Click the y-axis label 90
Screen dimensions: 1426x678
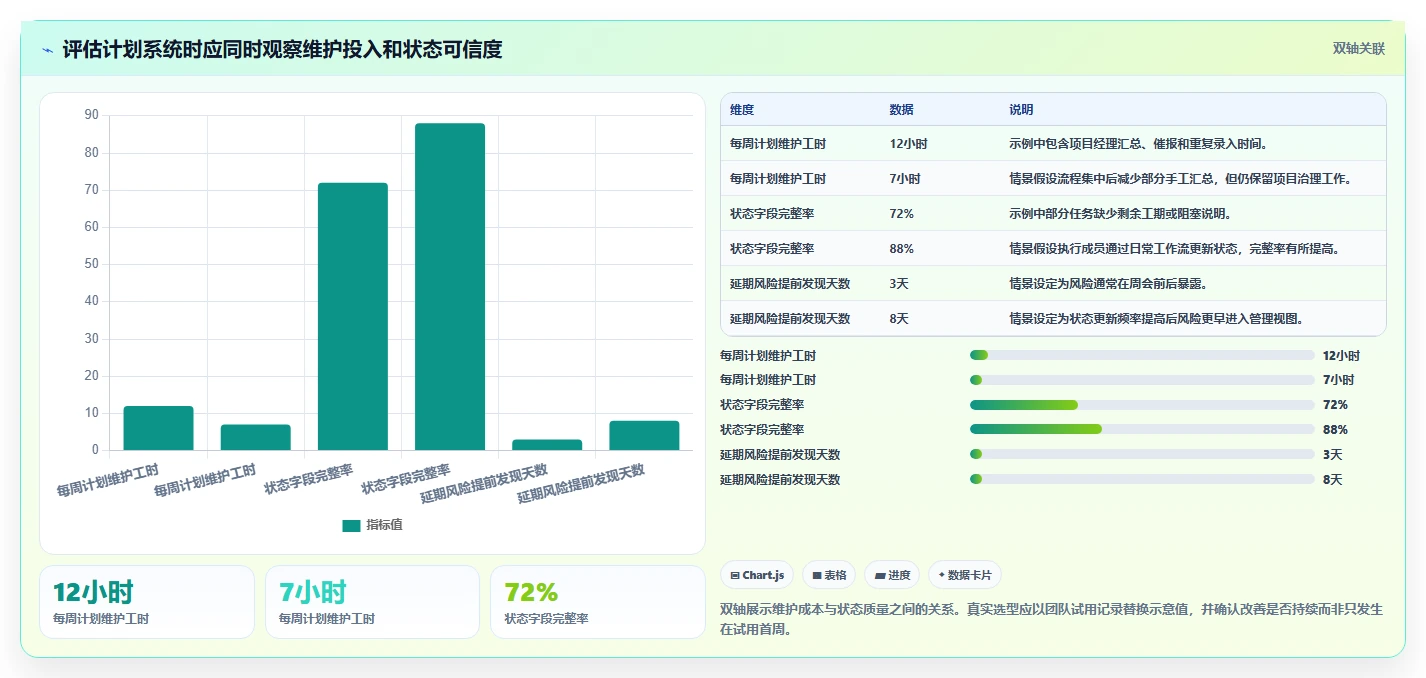(x=92, y=115)
